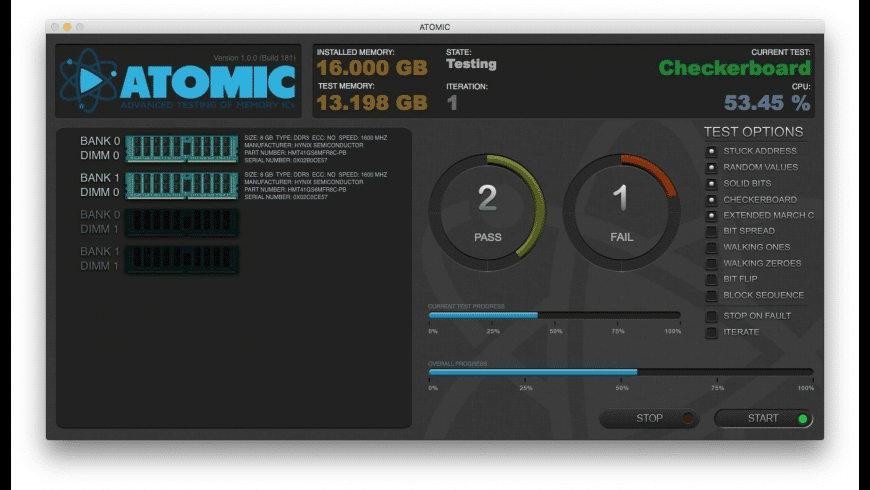
Task: Enable the Bit Spread test
Action: point(711,231)
